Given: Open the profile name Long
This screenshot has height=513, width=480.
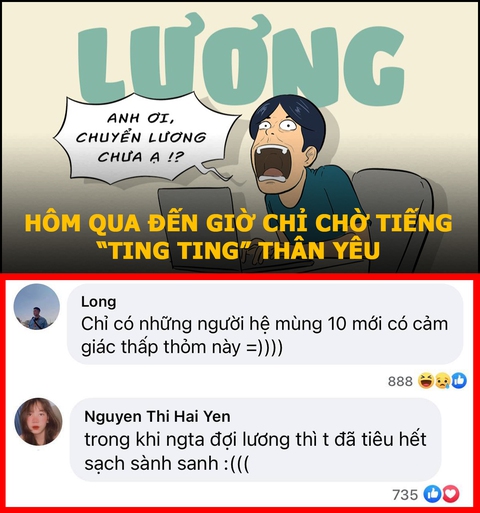Looking at the screenshot, I should 99,302.
